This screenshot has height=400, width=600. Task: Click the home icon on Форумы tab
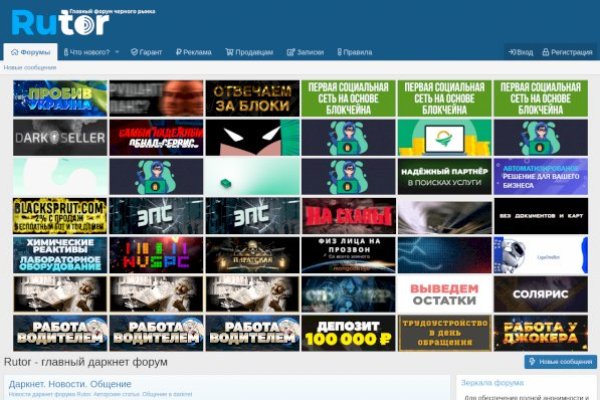[x=14, y=52]
